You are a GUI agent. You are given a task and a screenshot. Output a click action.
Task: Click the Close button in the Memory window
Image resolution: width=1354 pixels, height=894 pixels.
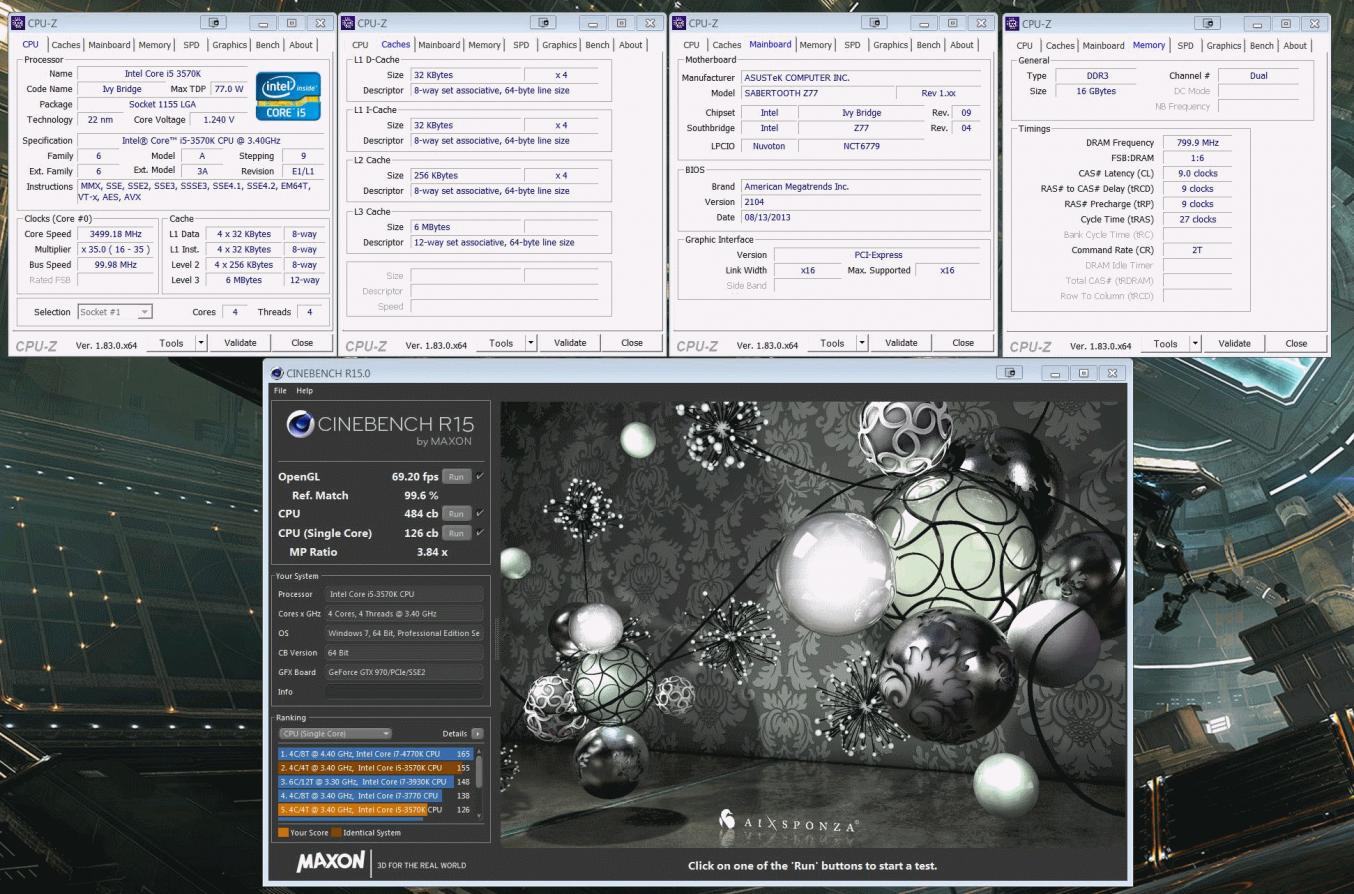[1296, 343]
